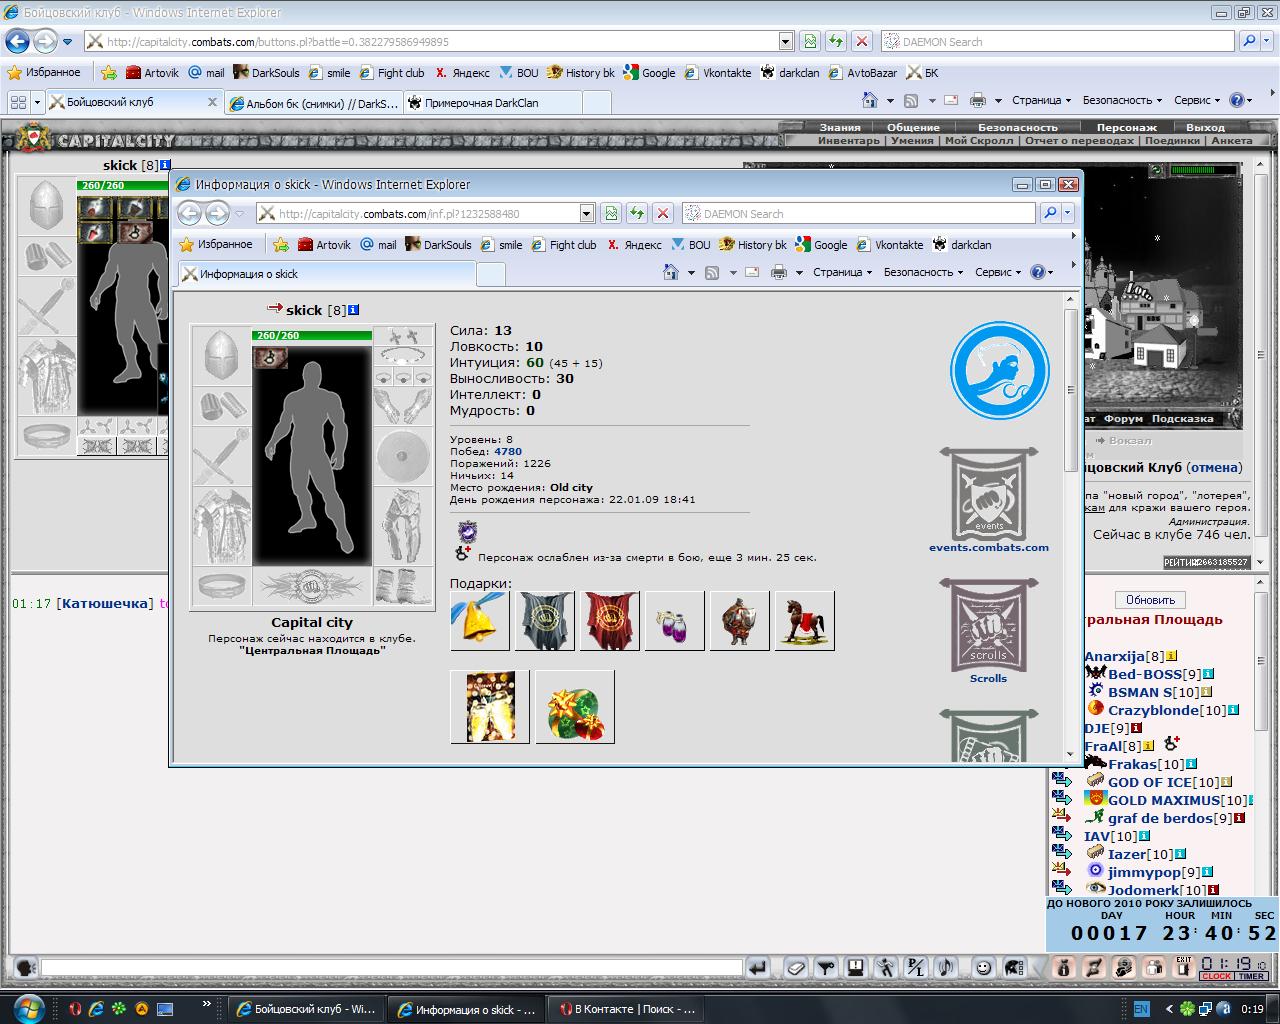The image size is (1280, 1024).
Task: Select the 'Информация о skick' popup tab
Action: coord(325,274)
